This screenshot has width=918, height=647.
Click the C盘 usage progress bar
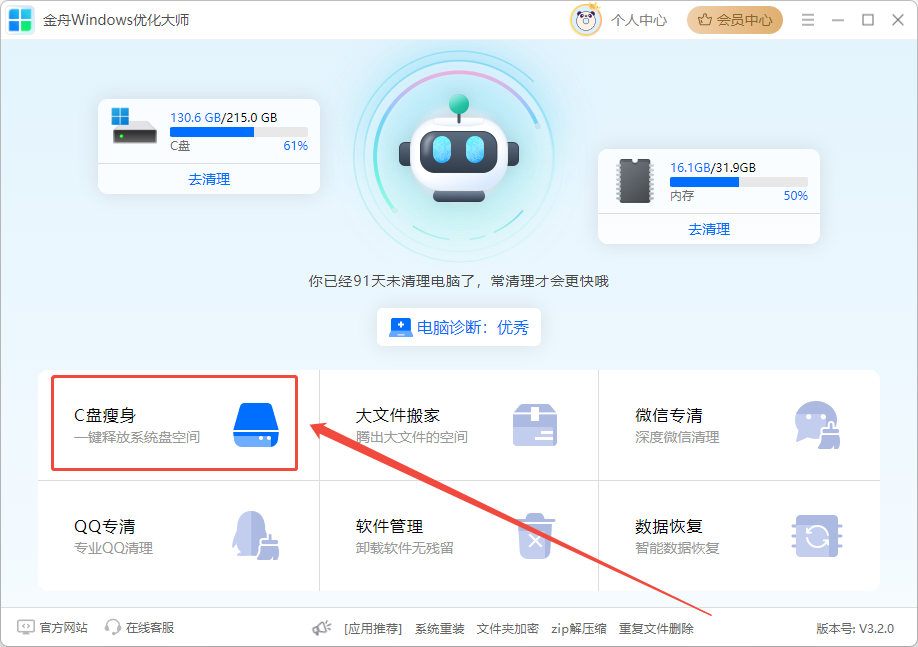(x=239, y=132)
